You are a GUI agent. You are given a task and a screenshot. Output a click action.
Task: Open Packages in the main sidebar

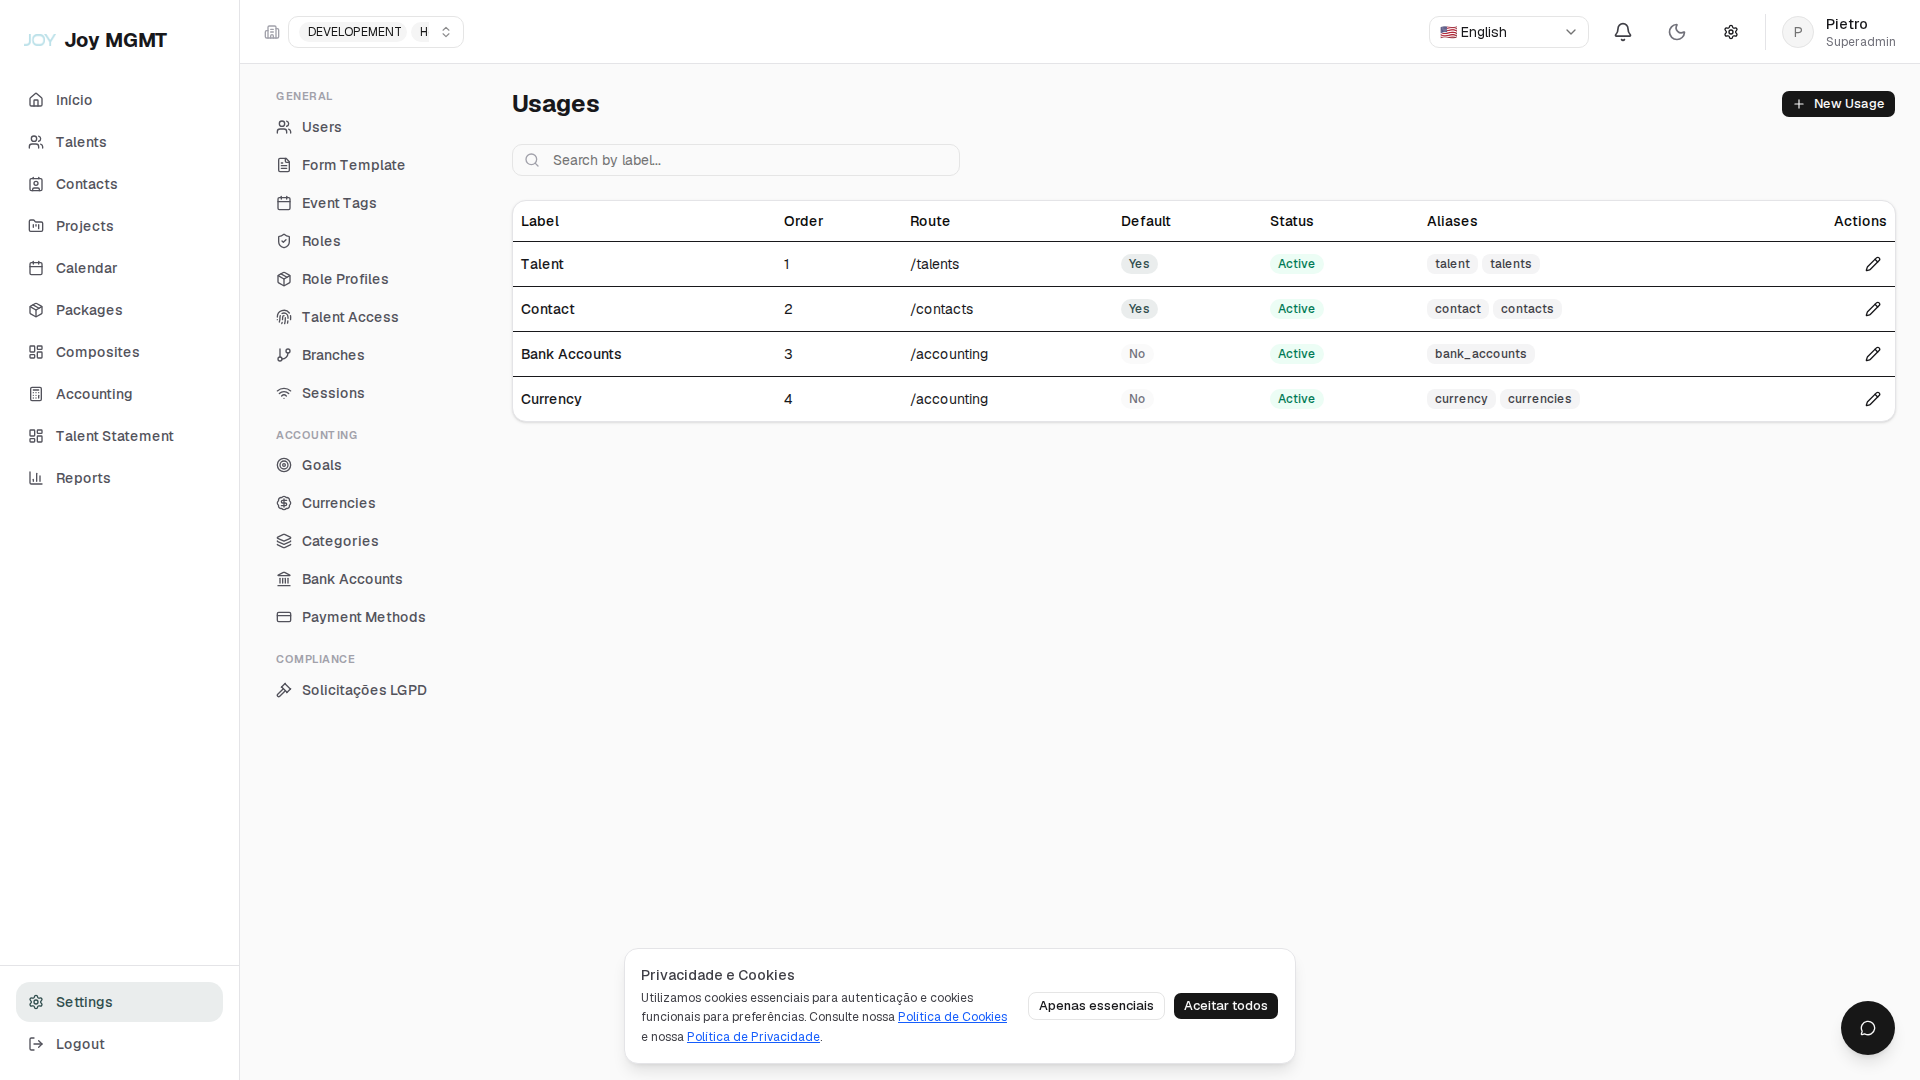coord(119,310)
